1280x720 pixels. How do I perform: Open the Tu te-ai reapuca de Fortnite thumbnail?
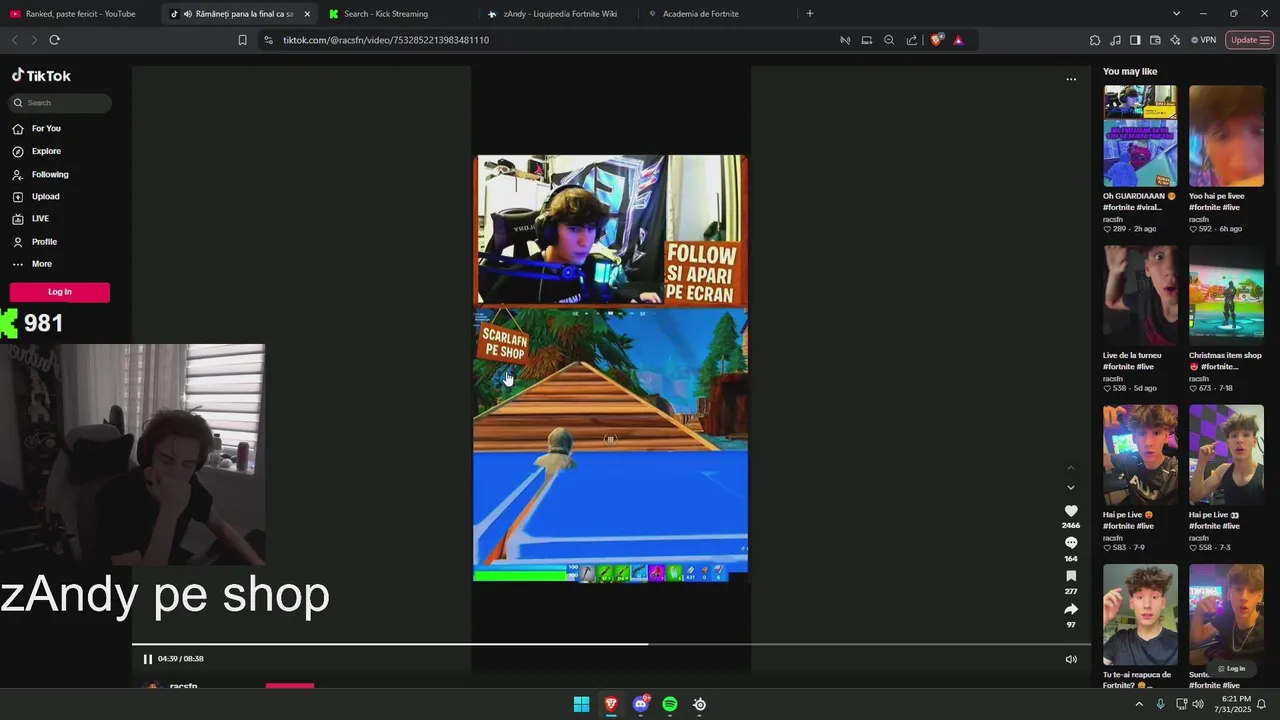pyautogui.click(x=1140, y=615)
